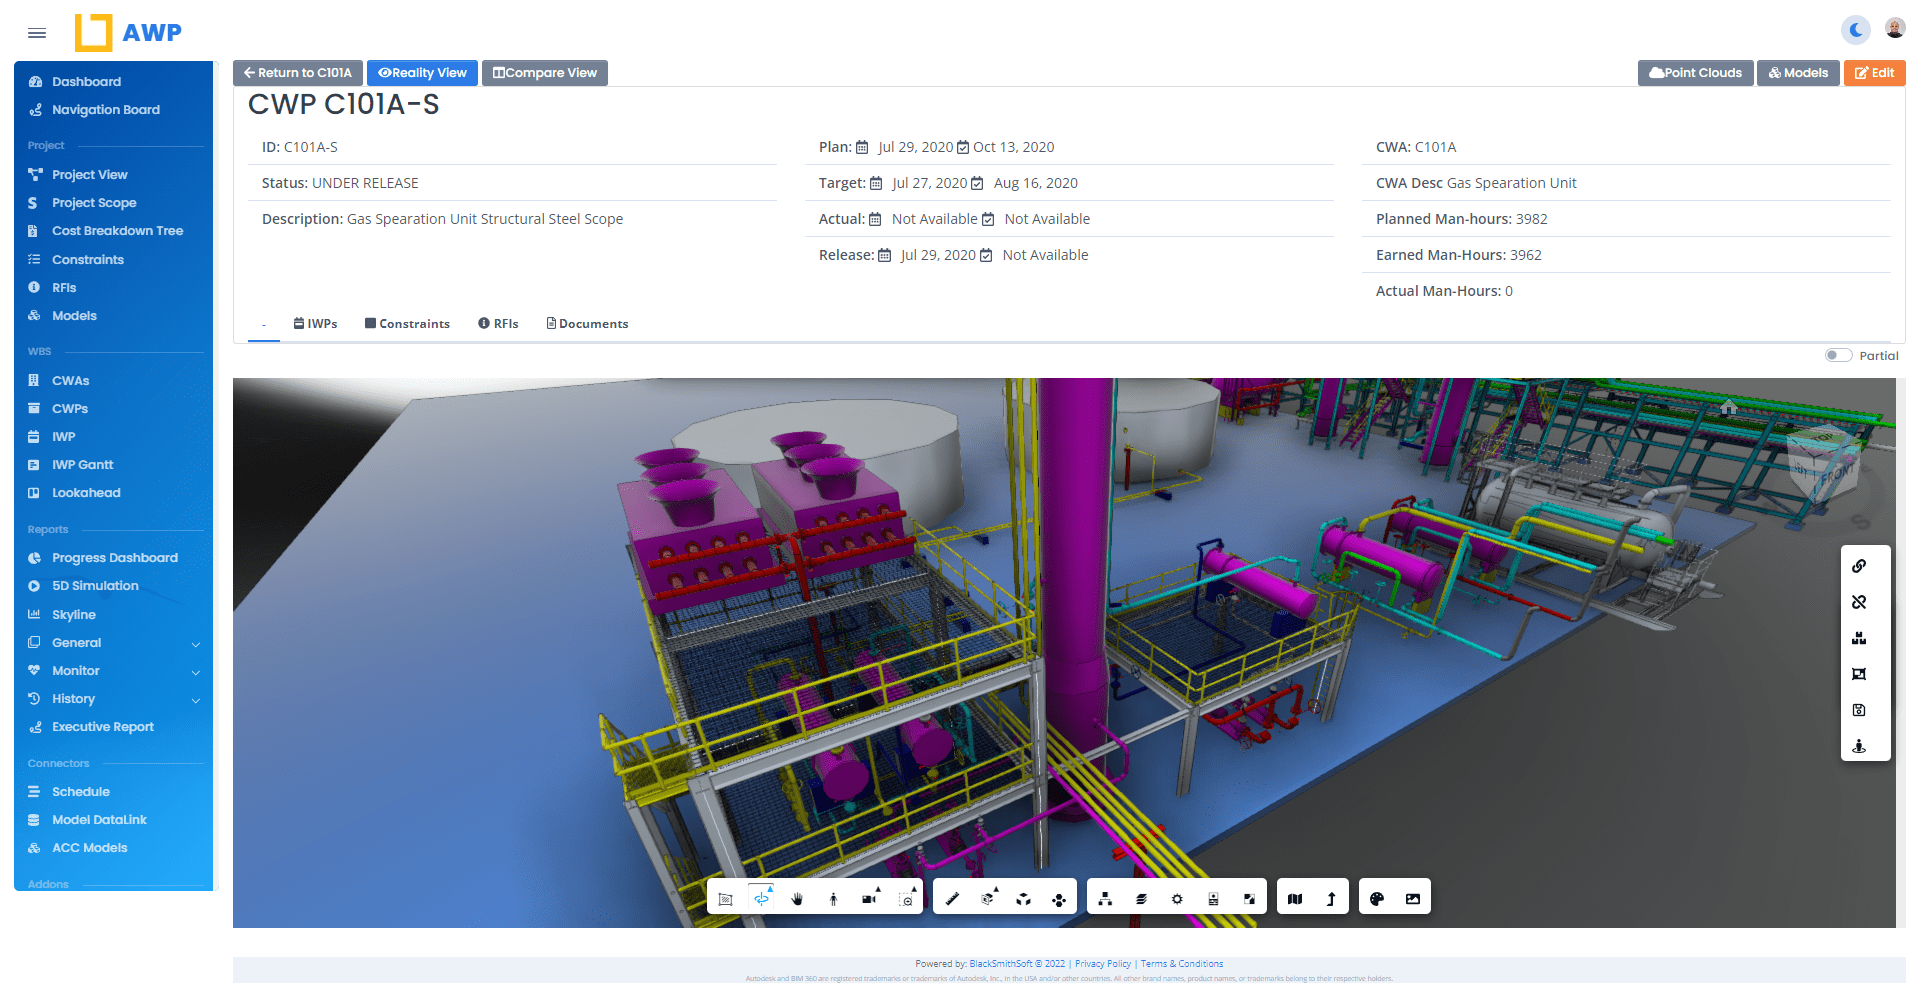Expand the History reports menu

coord(114,699)
